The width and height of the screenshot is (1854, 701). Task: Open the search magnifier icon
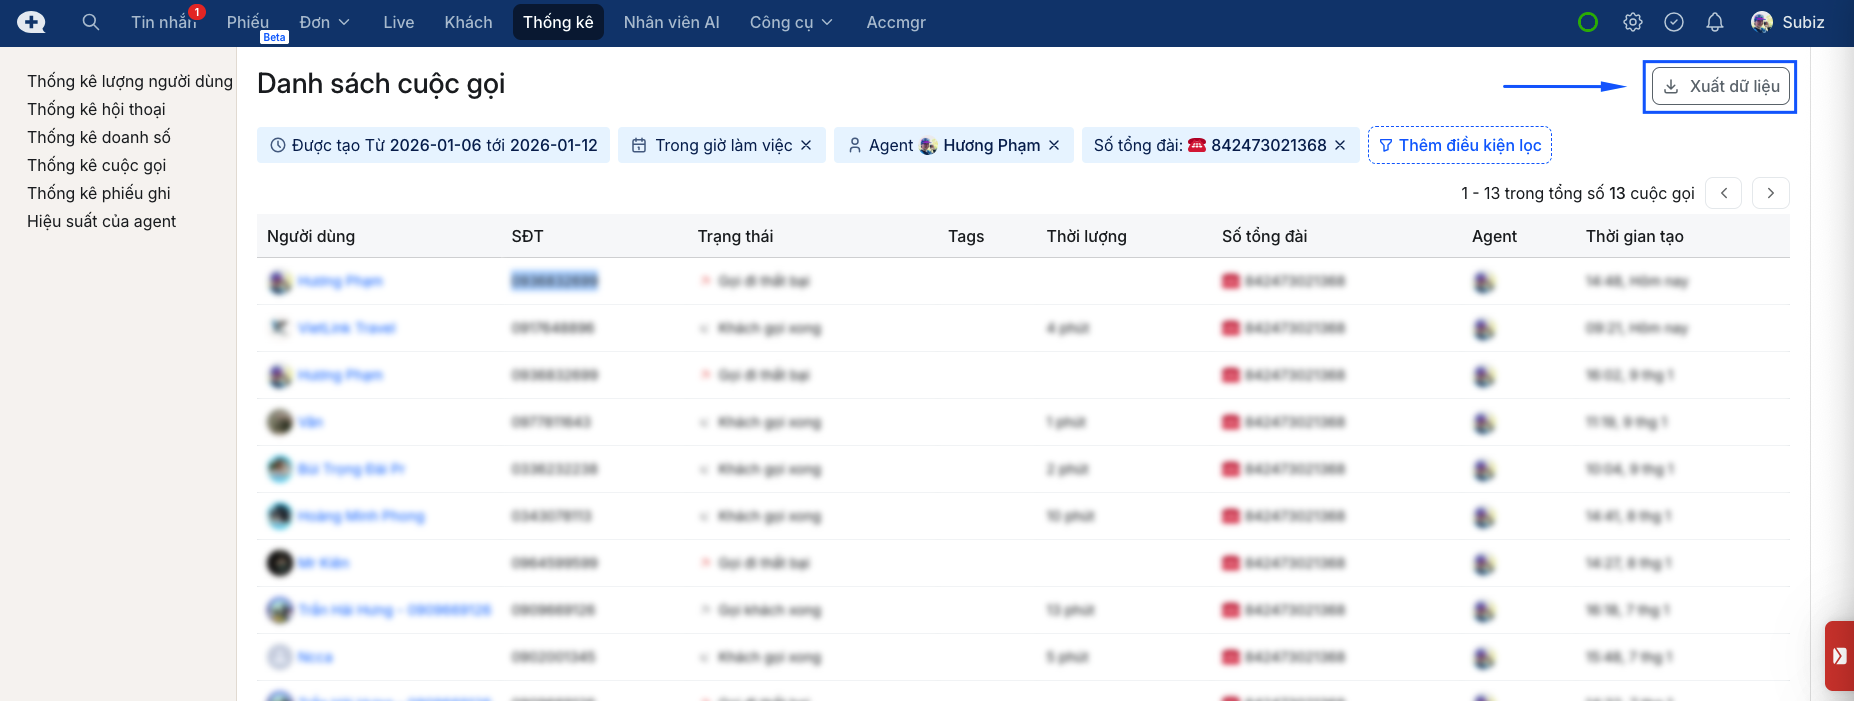point(91,22)
